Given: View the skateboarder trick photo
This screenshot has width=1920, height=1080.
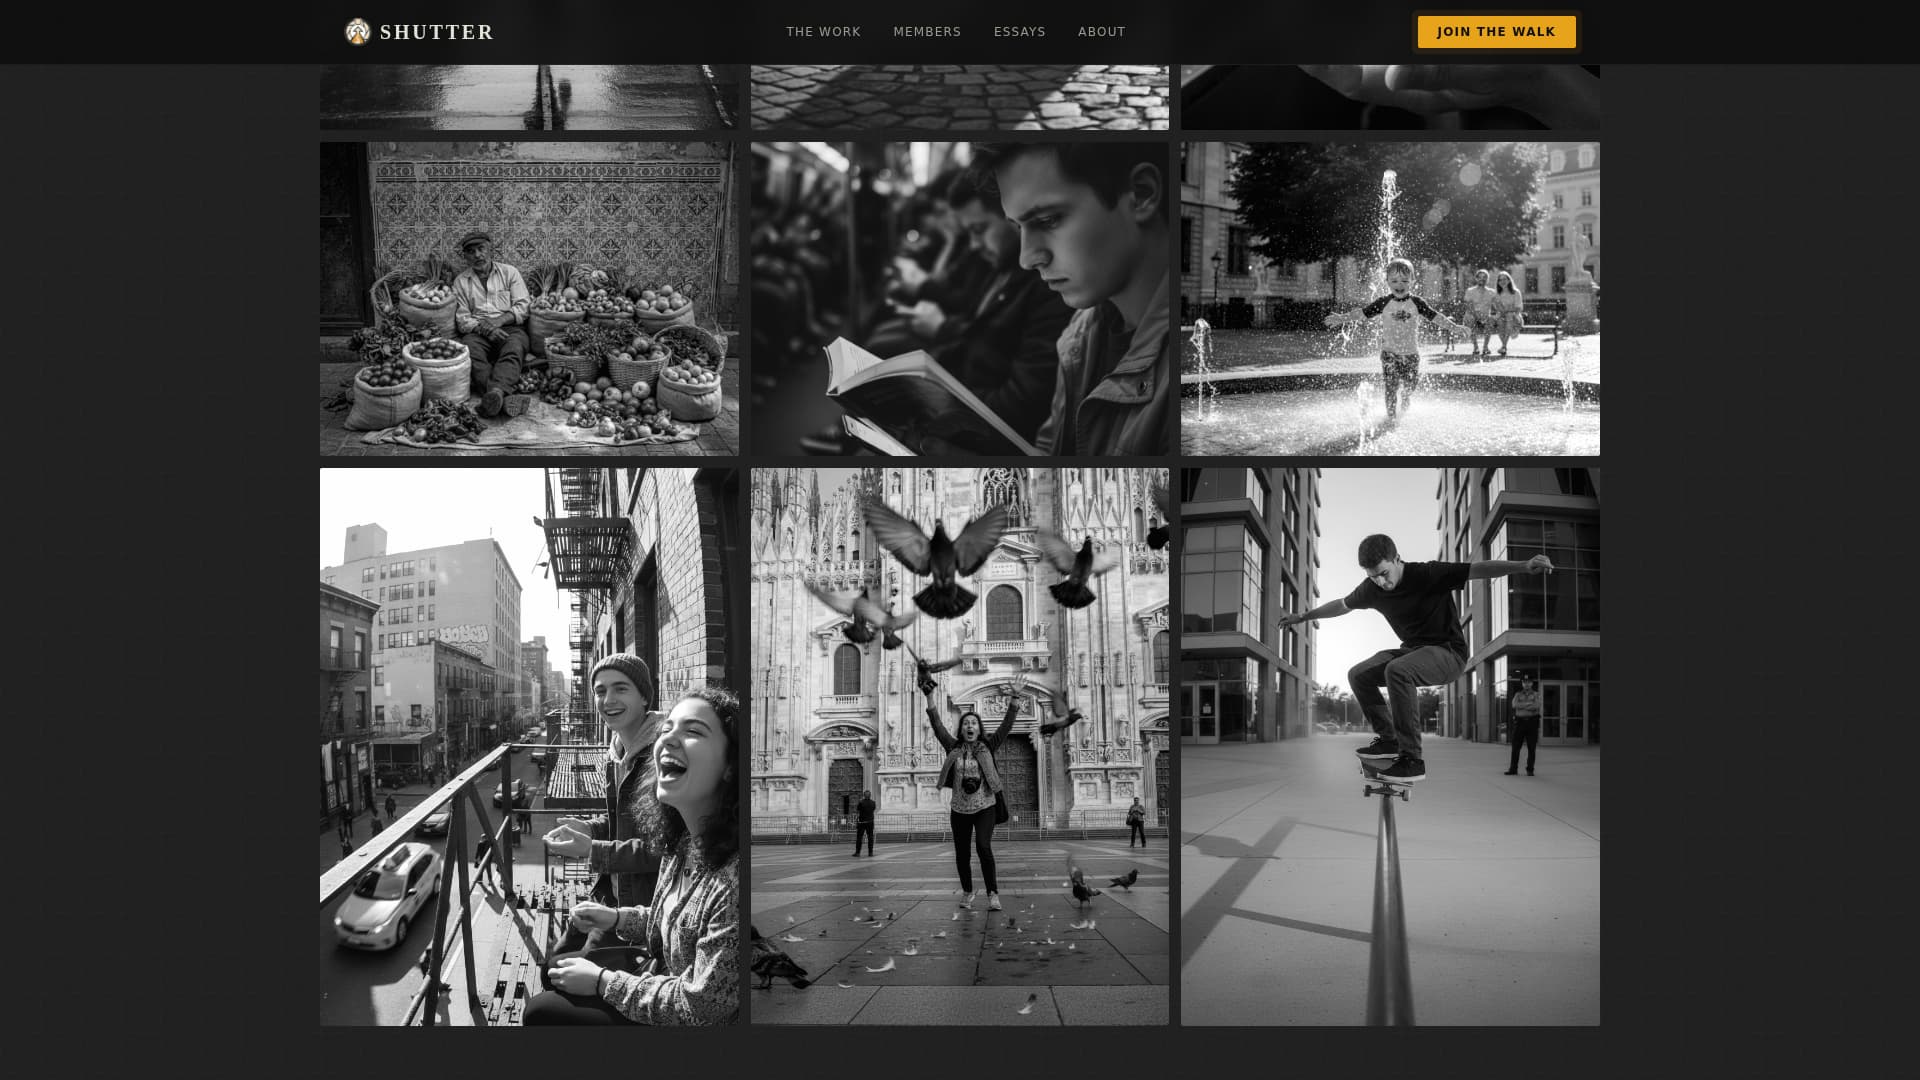Looking at the screenshot, I should click(1390, 747).
